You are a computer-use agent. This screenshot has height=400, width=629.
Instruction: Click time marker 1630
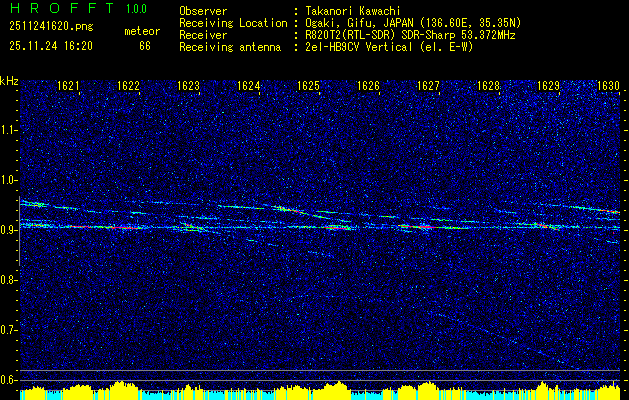[x=609, y=85]
